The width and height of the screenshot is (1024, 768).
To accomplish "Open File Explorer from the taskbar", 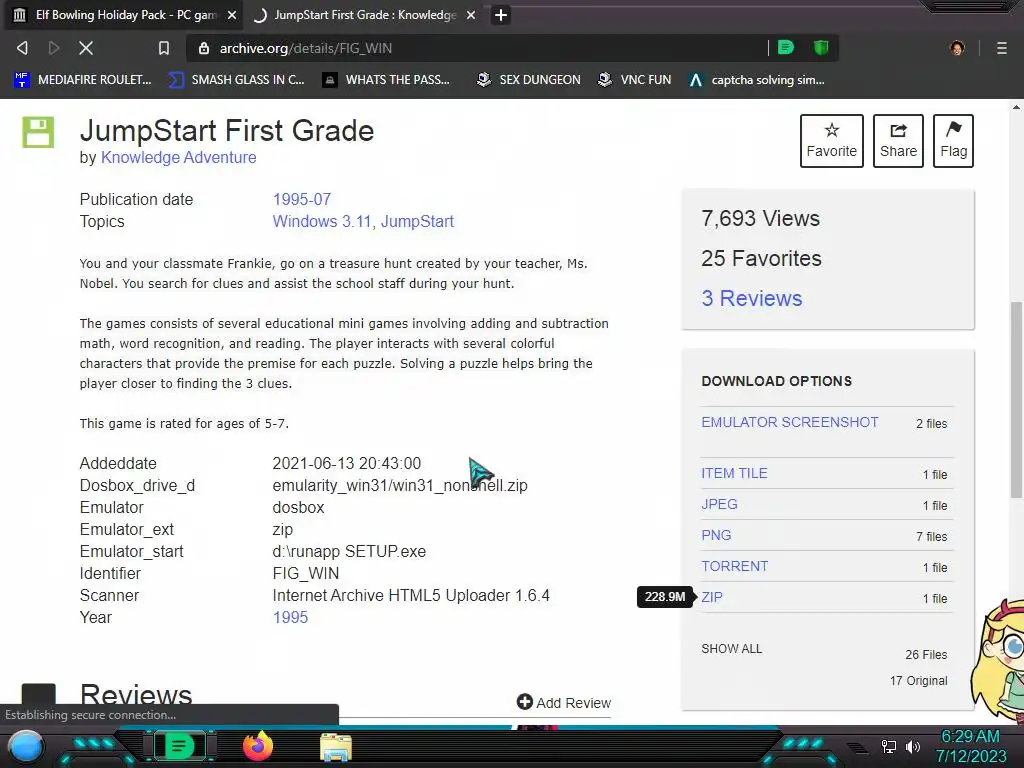I will point(336,747).
